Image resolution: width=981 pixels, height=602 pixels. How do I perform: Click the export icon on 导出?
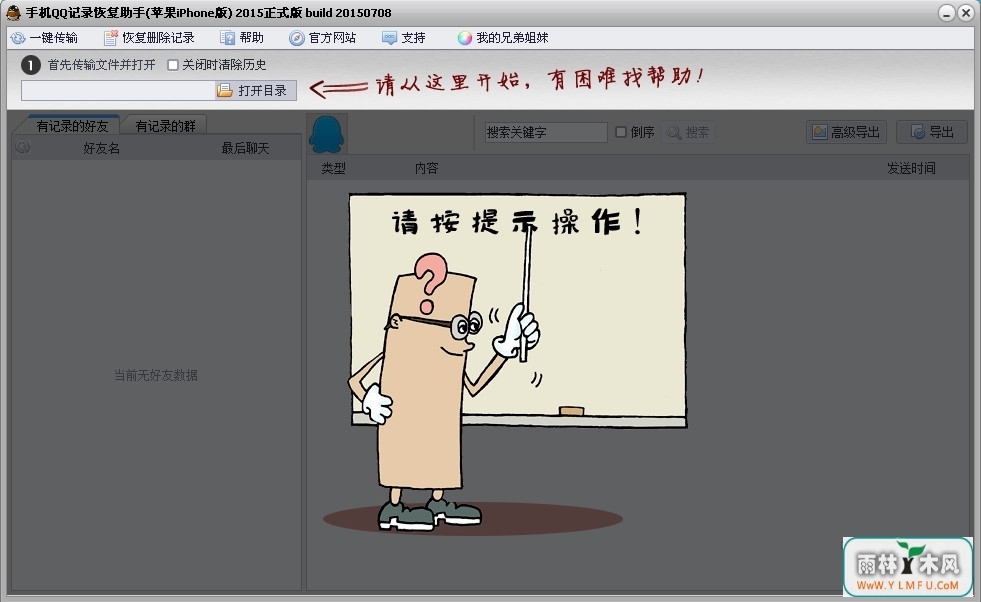click(x=917, y=132)
